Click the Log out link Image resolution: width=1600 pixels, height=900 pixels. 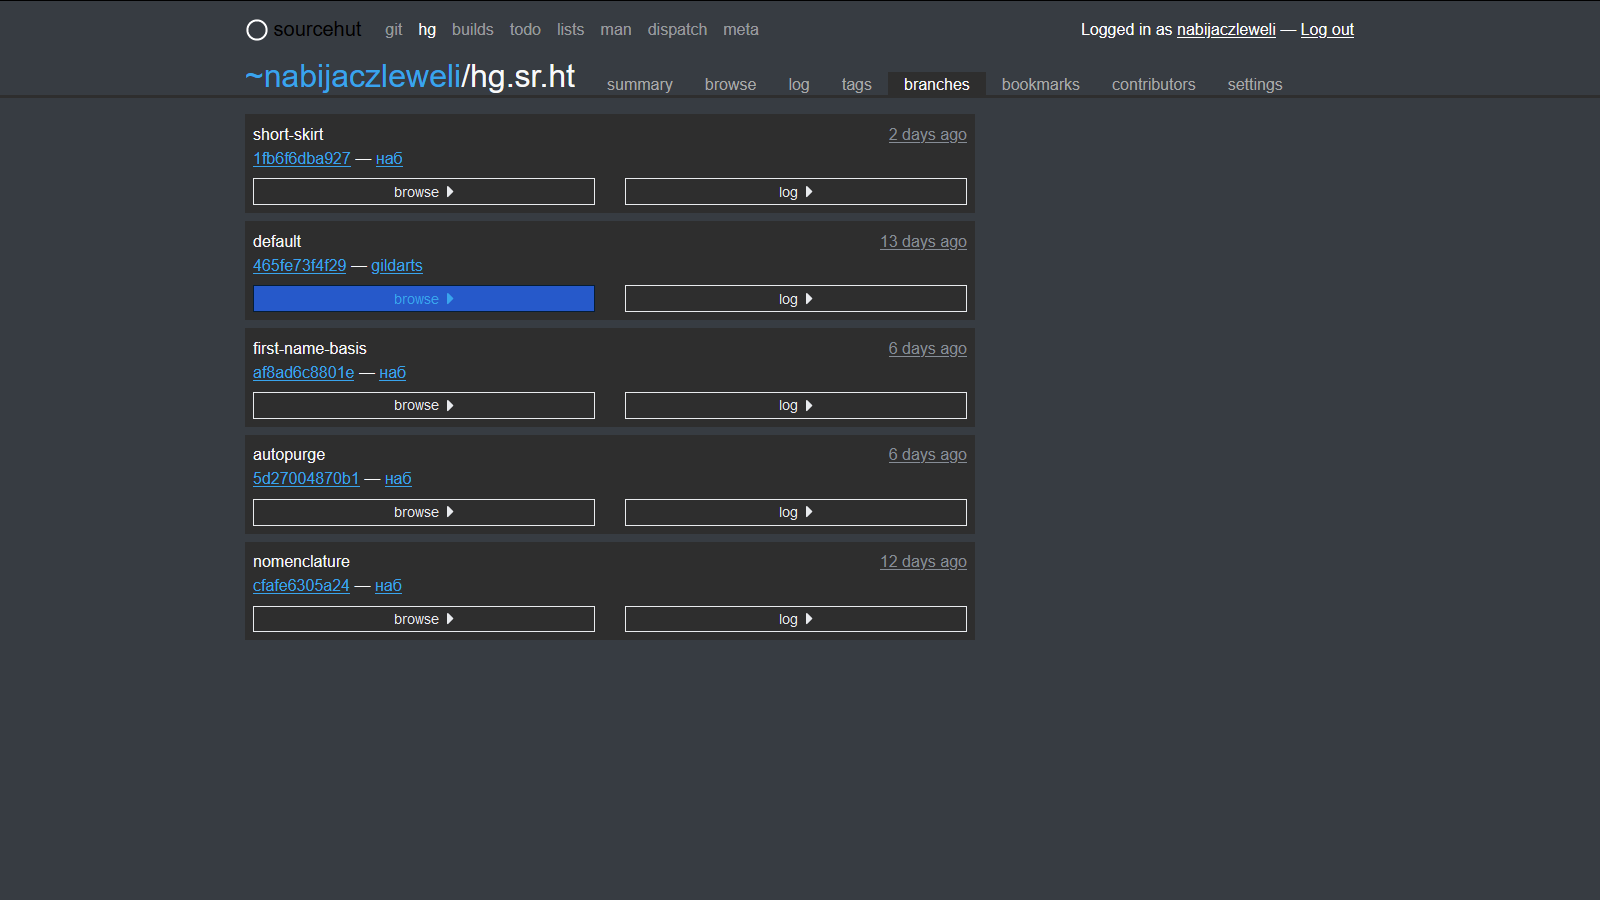[x=1326, y=30]
